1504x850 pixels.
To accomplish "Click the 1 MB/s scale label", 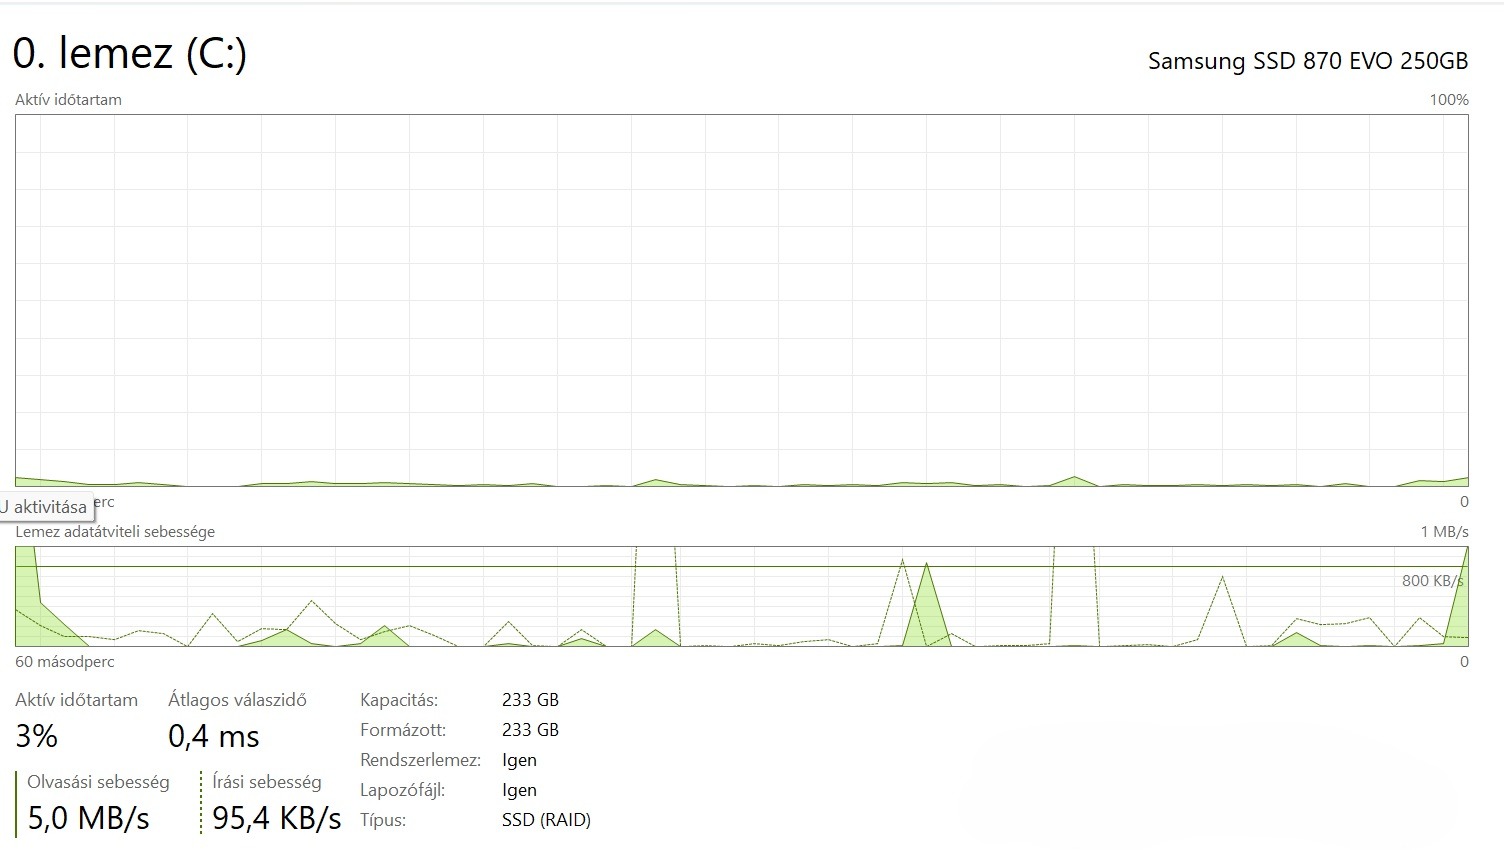I will coord(1444,532).
